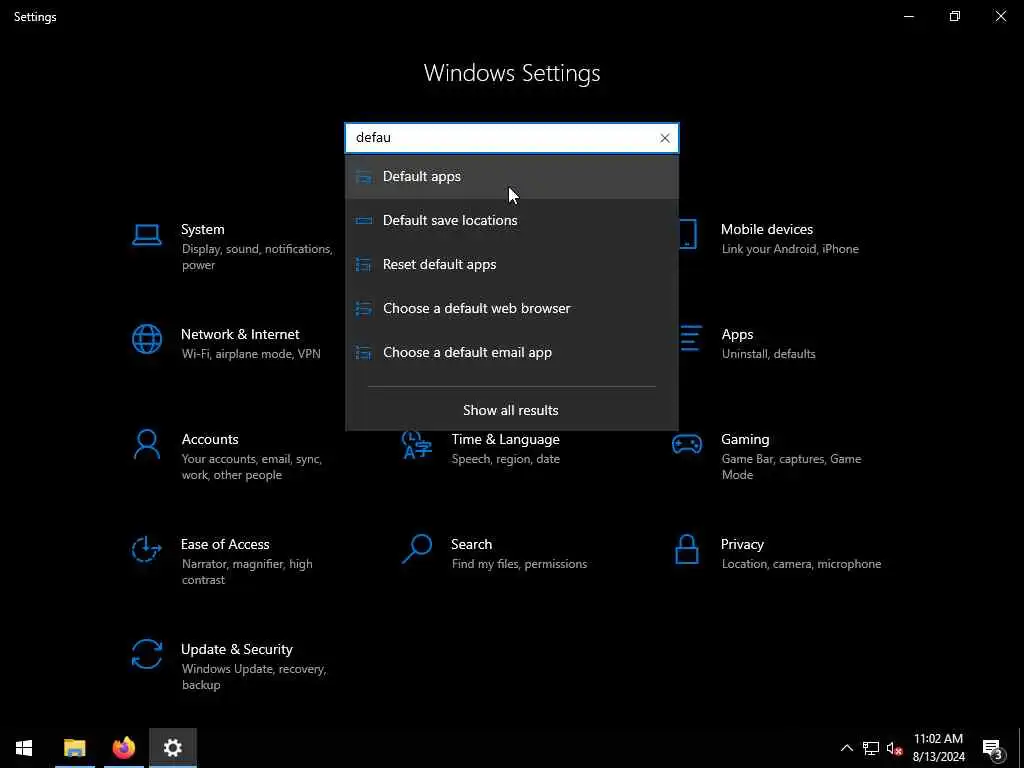Viewport: 1024px width, 768px height.
Task: Open the Ease of Access icon
Action: (146, 549)
